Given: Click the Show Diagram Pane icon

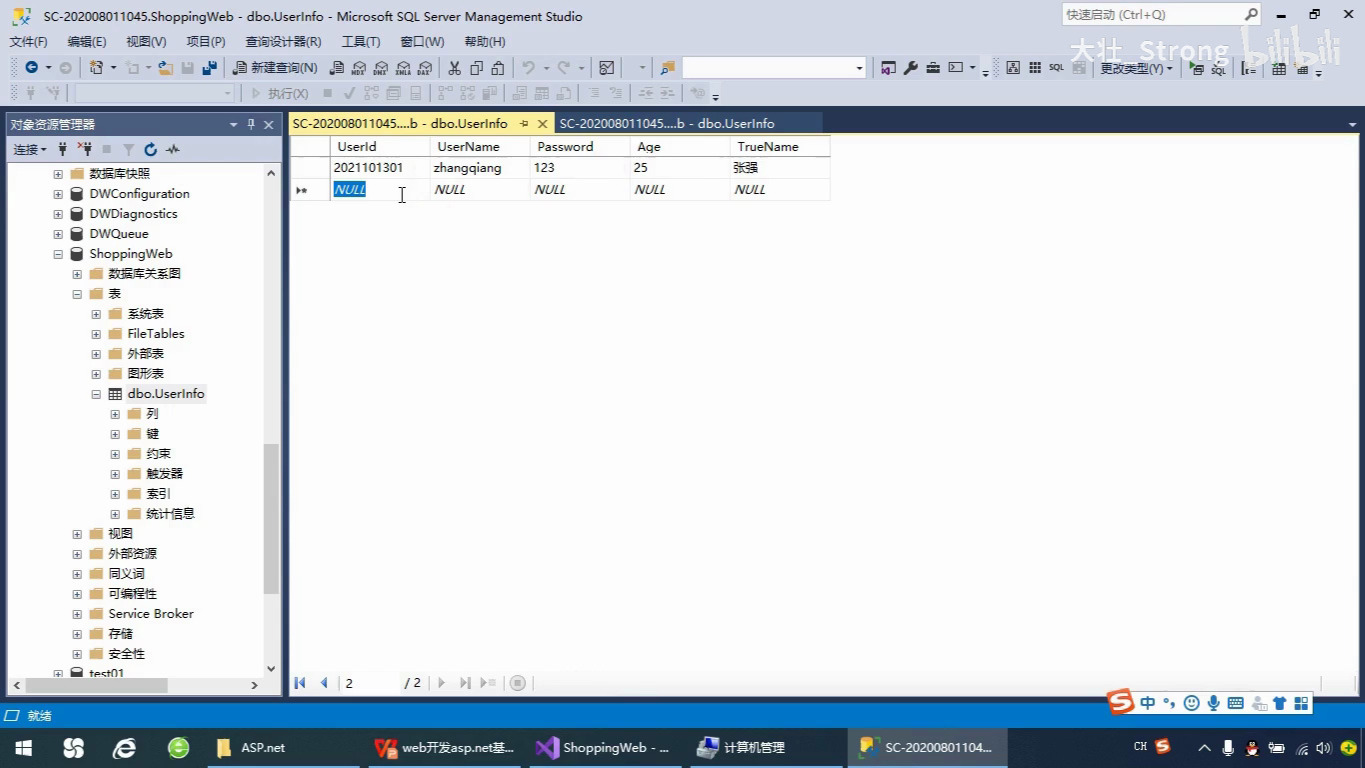Looking at the screenshot, I should 1013,68.
